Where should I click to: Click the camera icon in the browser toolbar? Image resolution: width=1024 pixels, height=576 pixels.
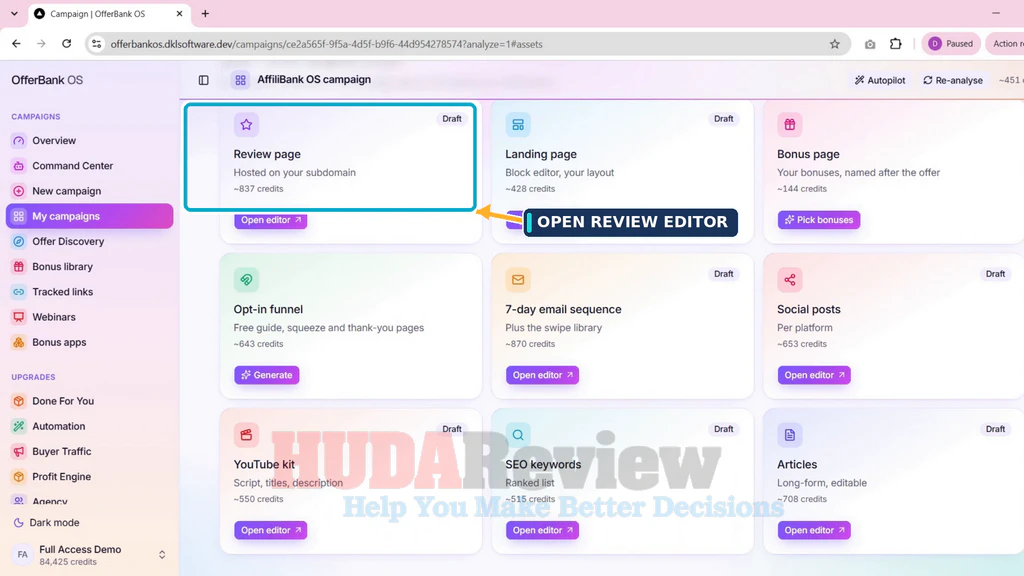tap(870, 44)
